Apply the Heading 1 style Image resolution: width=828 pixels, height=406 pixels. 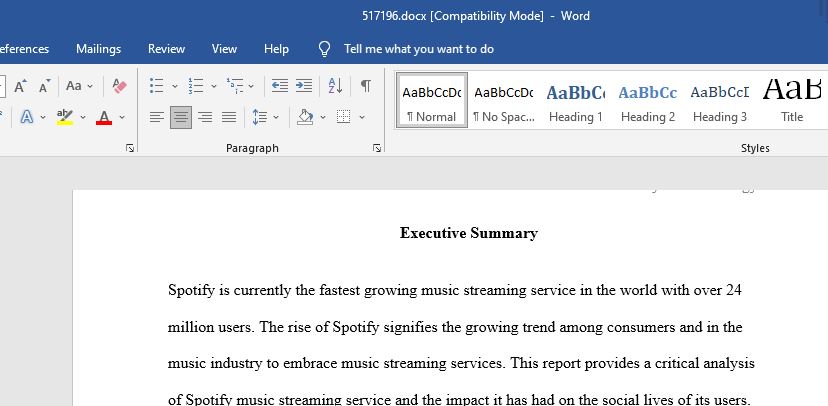click(x=576, y=100)
